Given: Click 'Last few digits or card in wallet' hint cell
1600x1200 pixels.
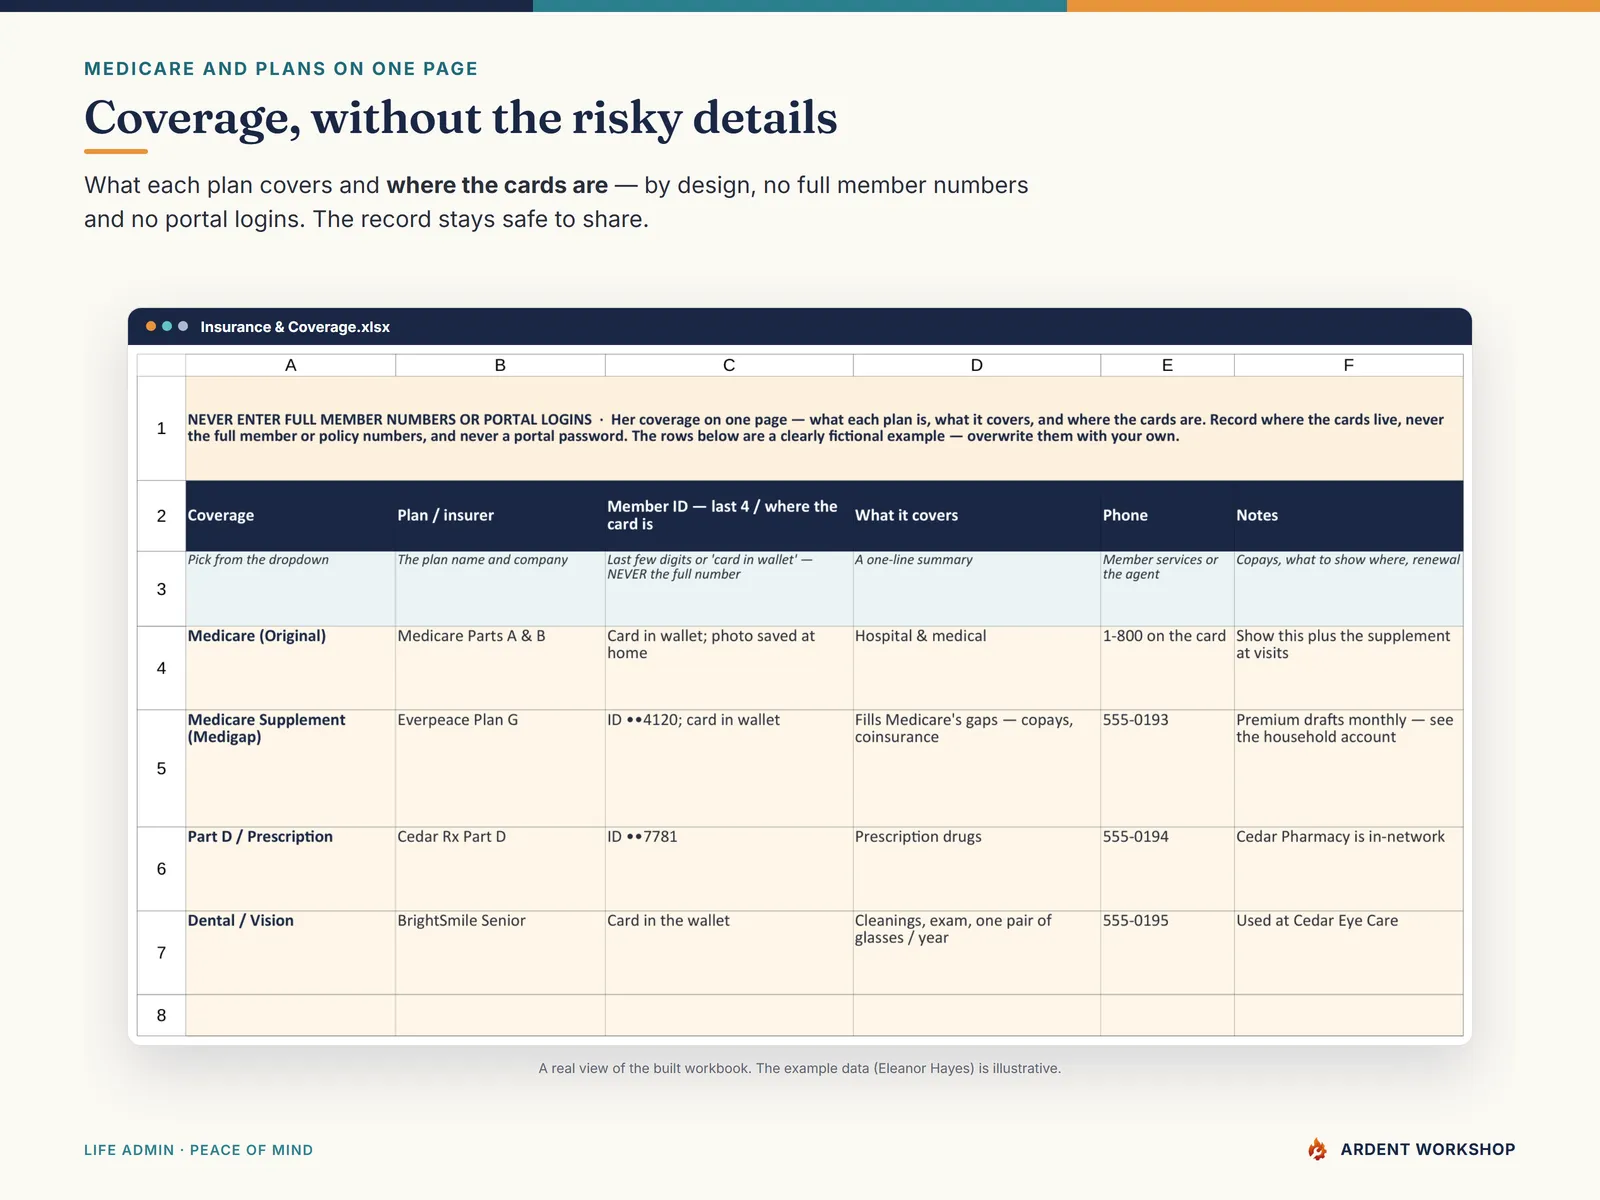Looking at the screenshot, I should point(729,589).
